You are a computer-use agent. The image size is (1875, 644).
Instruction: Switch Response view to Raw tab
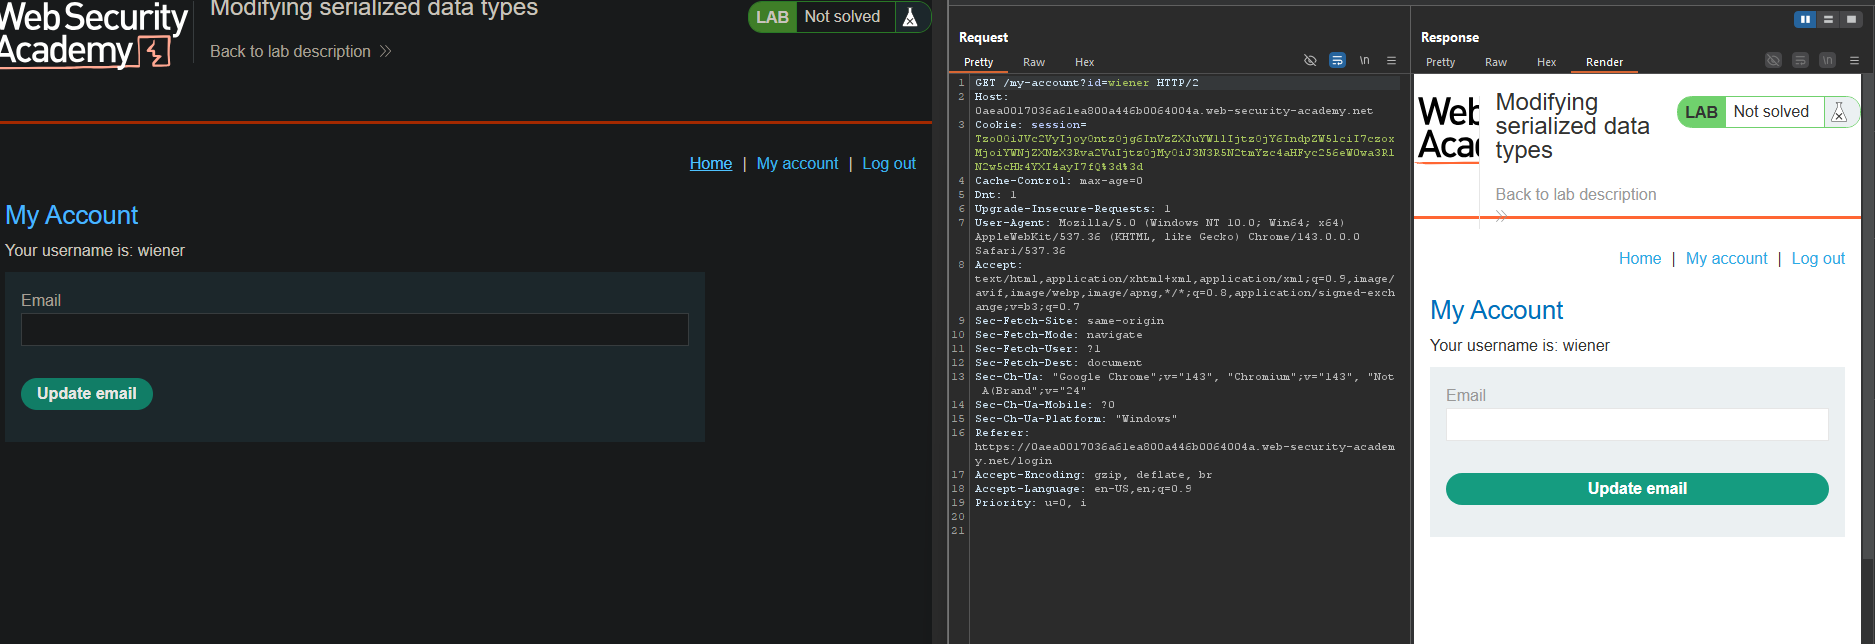pos(1496,62)
